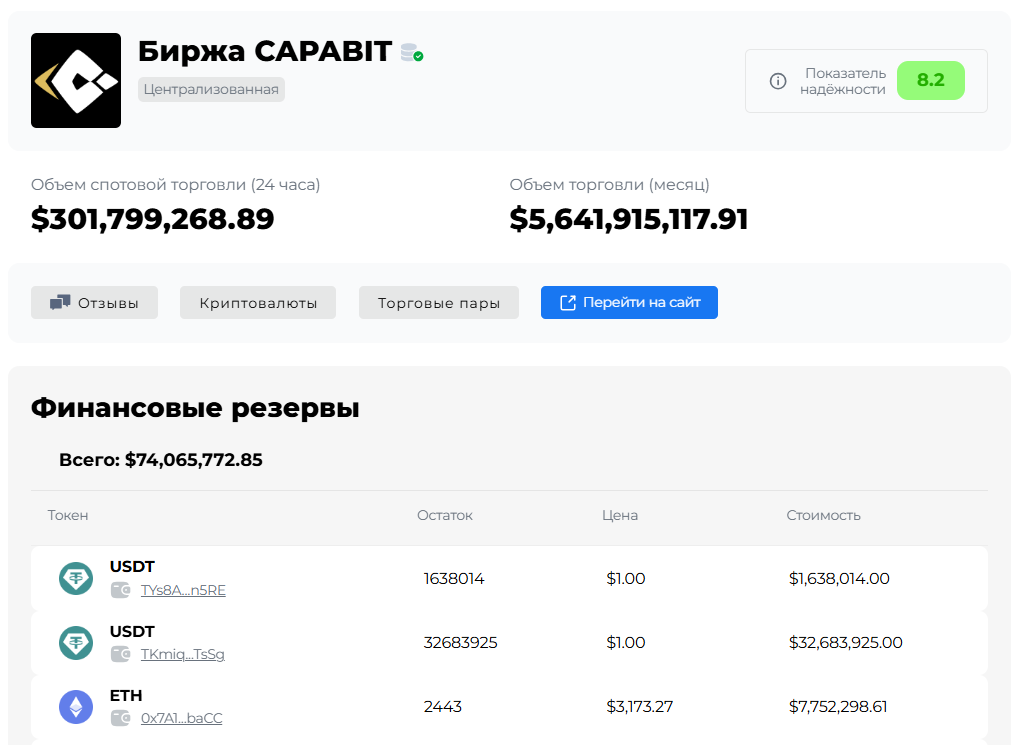Viewport: 1027px width, 745px height.
Task: Click wallet icon next to TYs8A...n5RE
Action: pyautogui.click(x=121, y=590)
